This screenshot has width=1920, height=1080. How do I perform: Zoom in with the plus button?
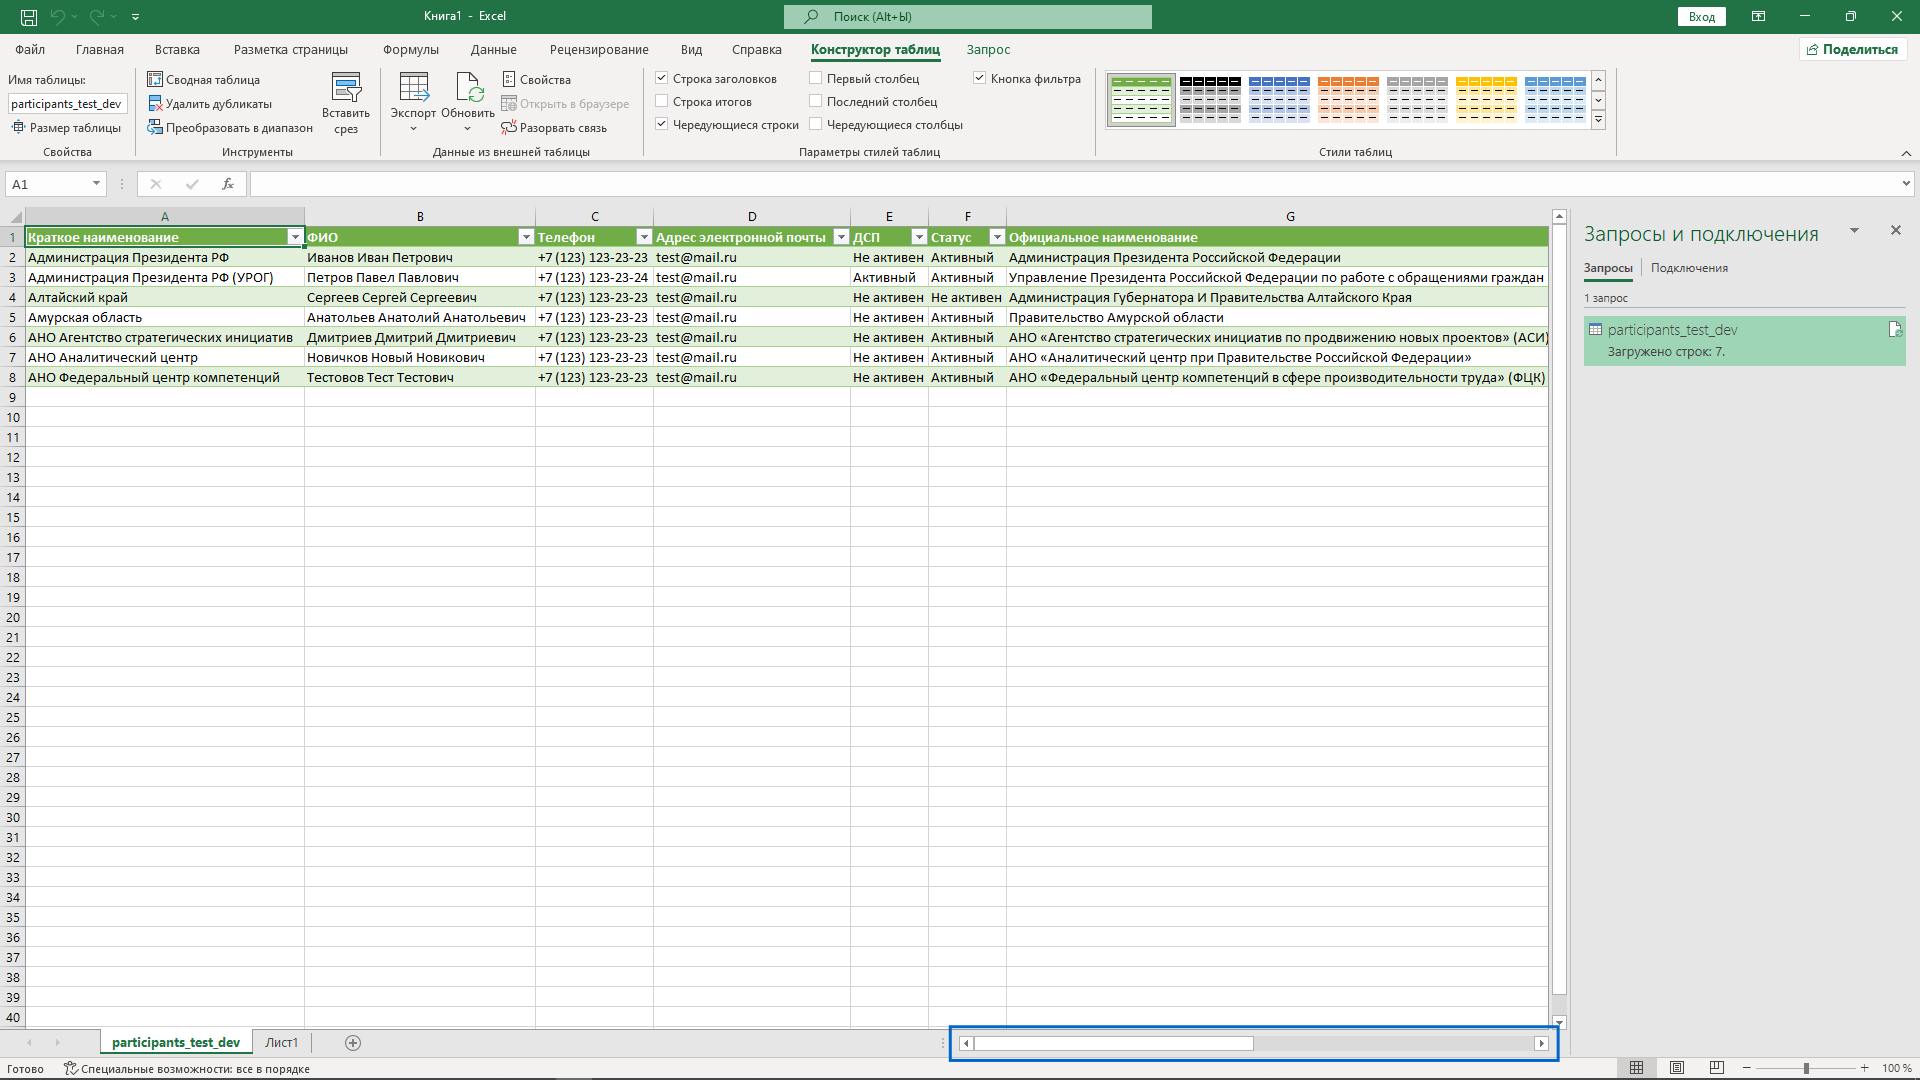click(x=1865, y=1068)
